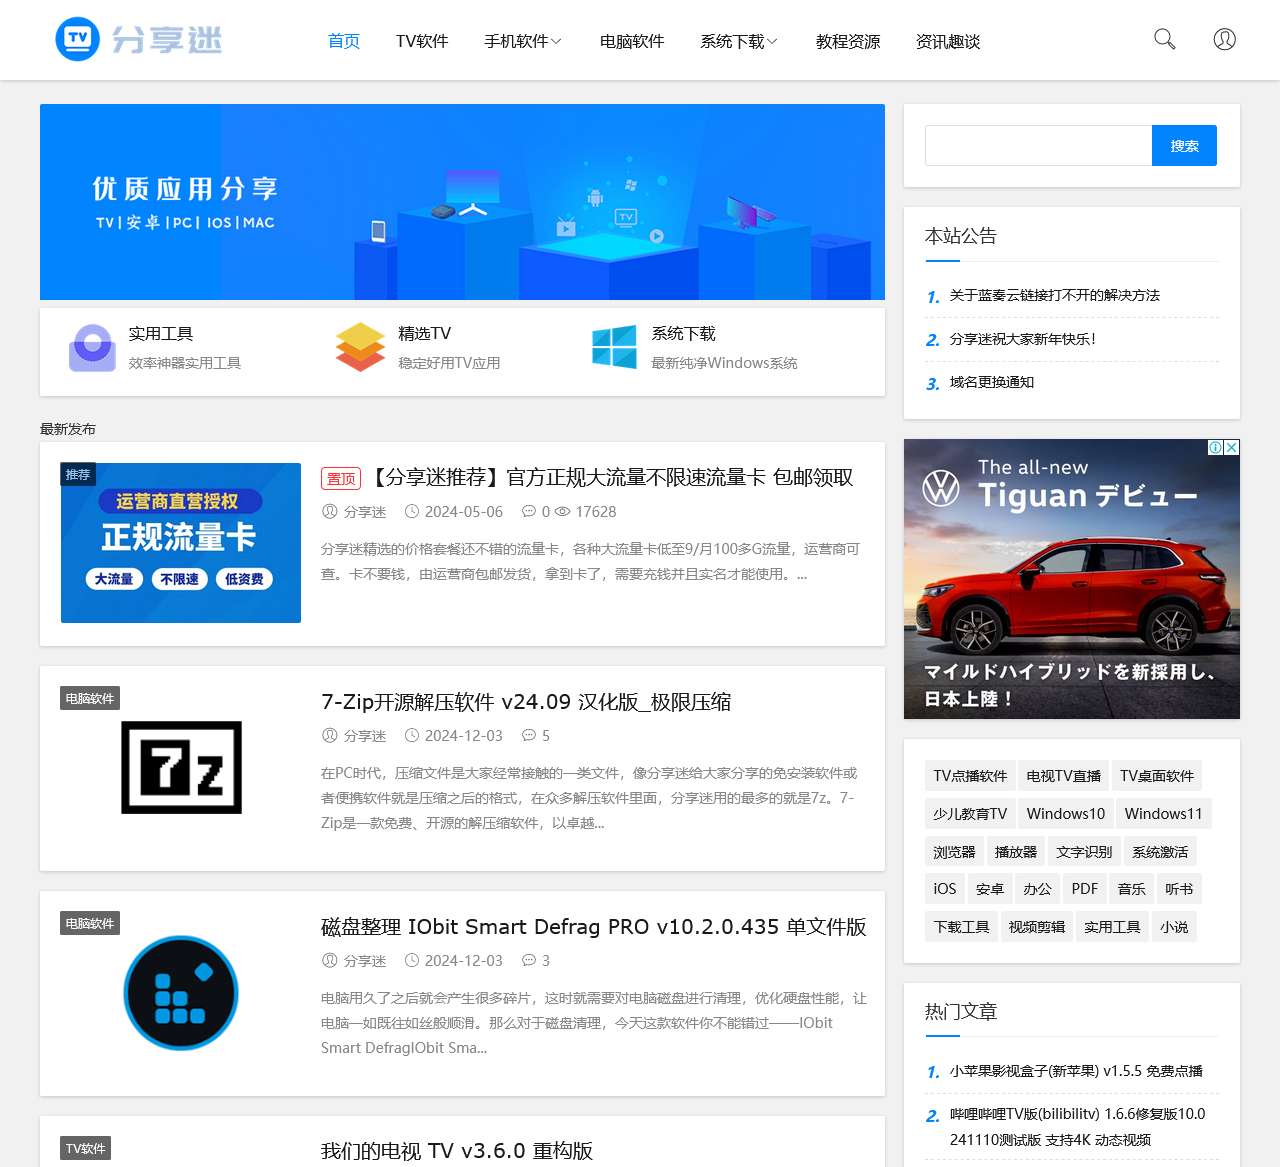Viewport: 1280px width, 1167px height.
Task: Expand the 手机软件 dropdown menu
Action: (x=522, y=41)
